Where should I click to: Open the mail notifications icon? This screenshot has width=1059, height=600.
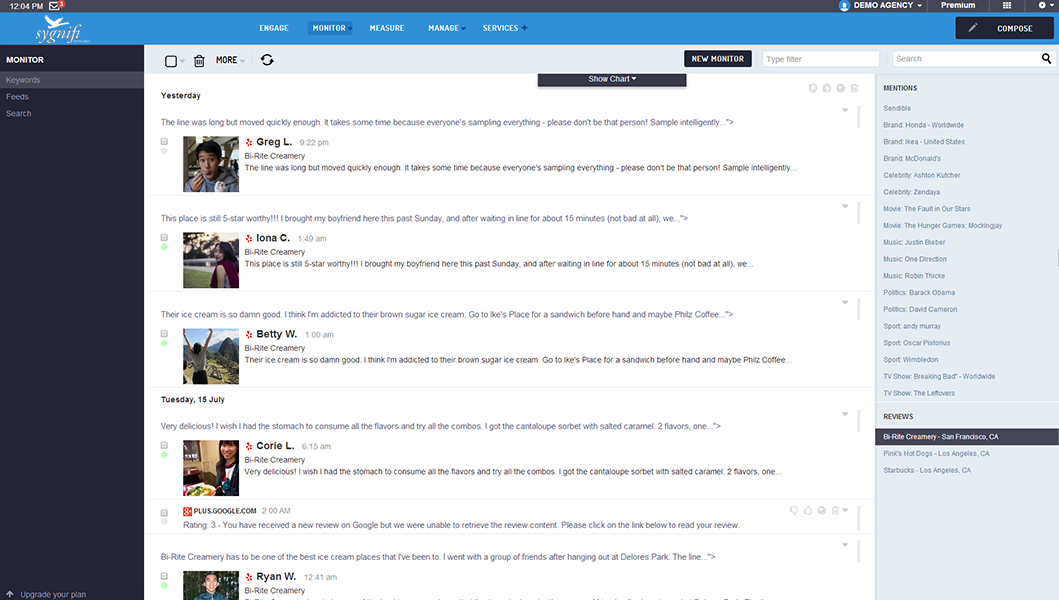(x=55, y=6)
